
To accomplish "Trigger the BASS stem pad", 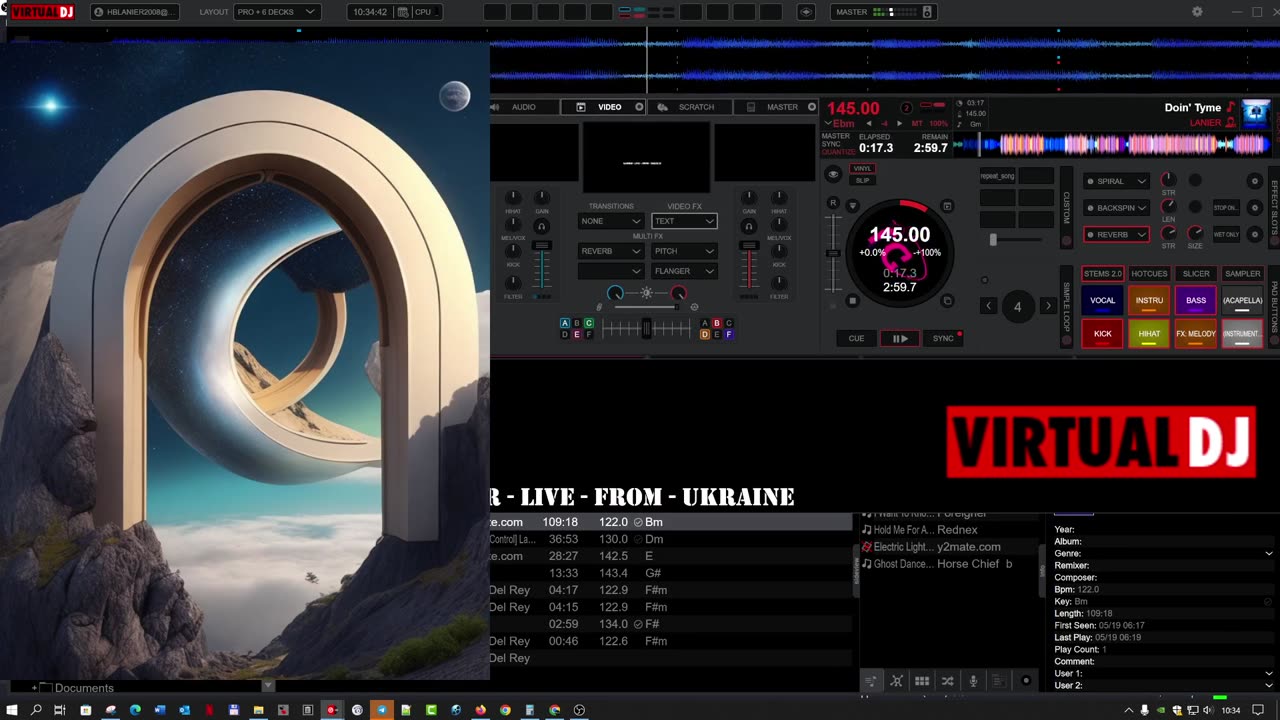I will 1196,300.
